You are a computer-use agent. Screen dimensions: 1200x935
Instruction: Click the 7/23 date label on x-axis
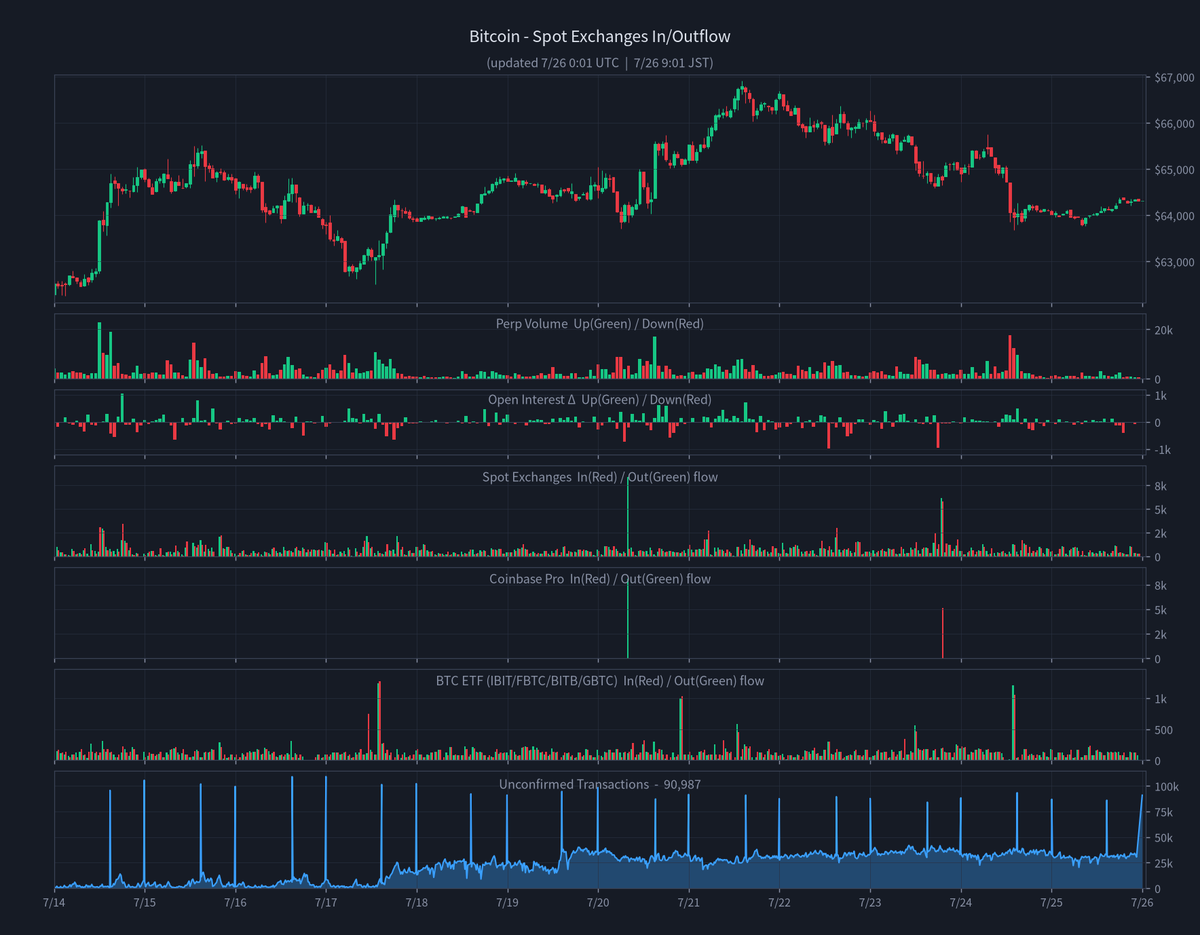tap(870, 902)
